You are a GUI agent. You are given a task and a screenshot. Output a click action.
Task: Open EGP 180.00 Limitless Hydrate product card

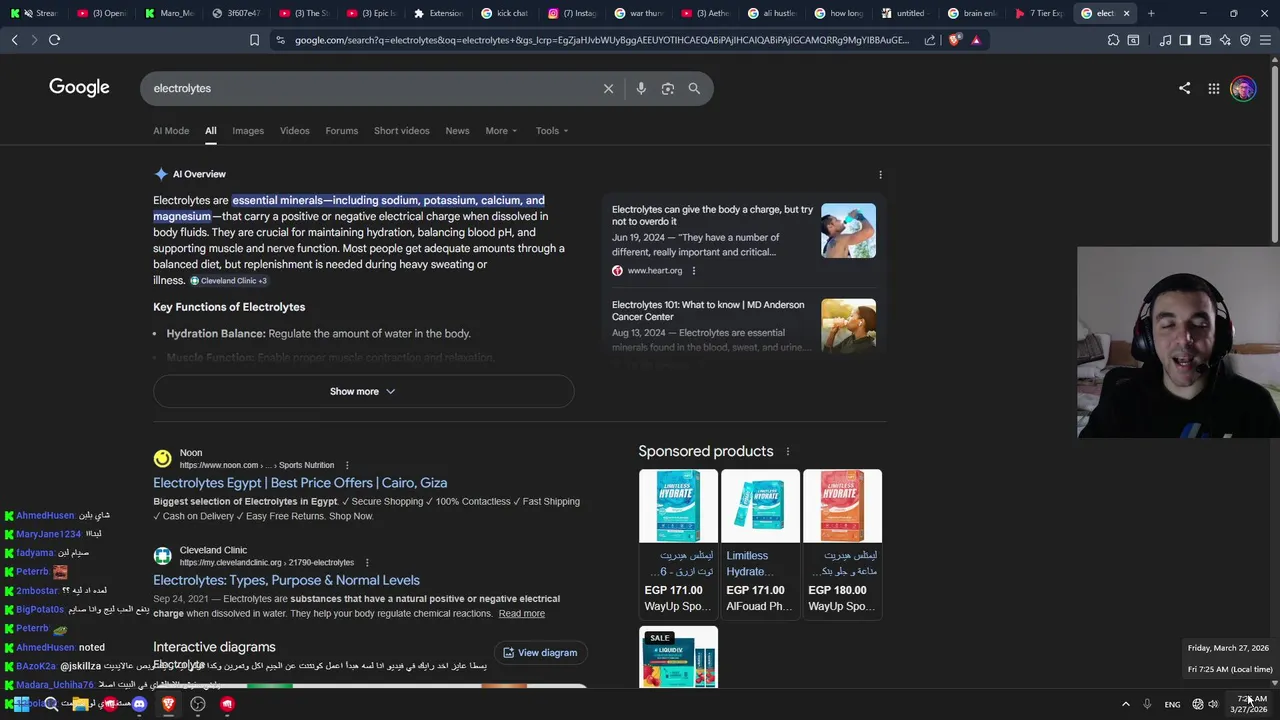842,543
